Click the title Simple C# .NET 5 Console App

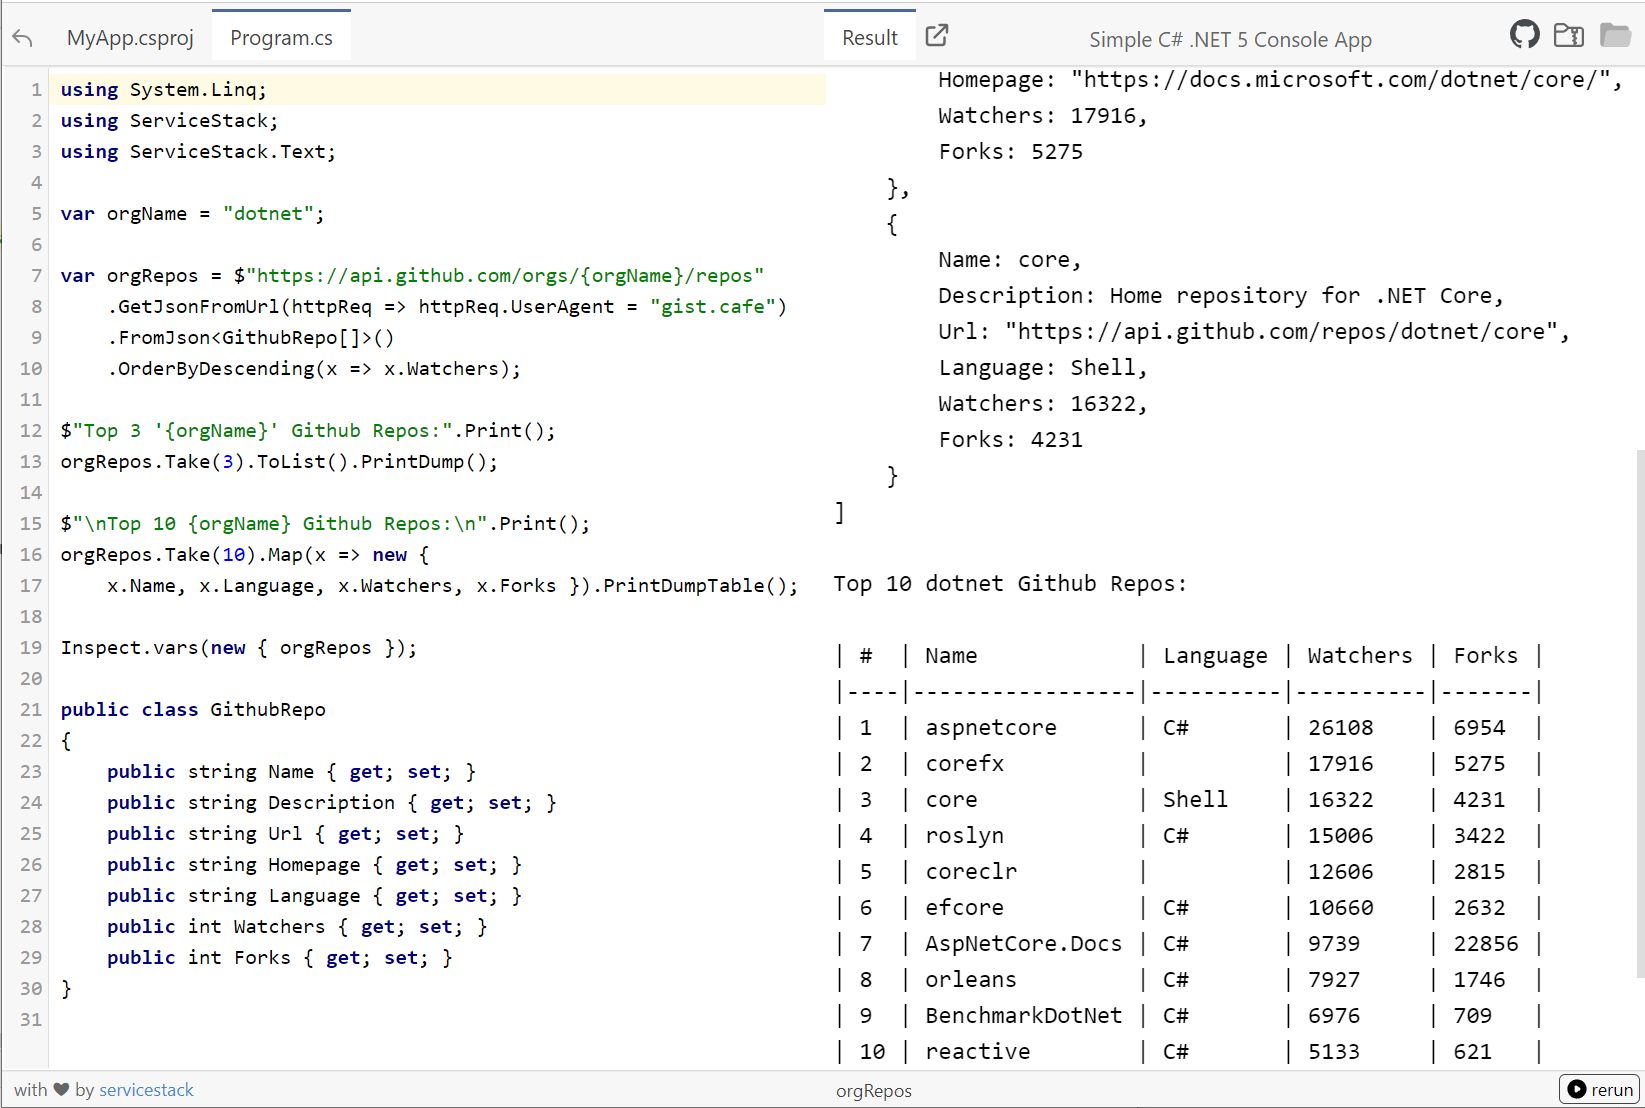(1230, 40)
